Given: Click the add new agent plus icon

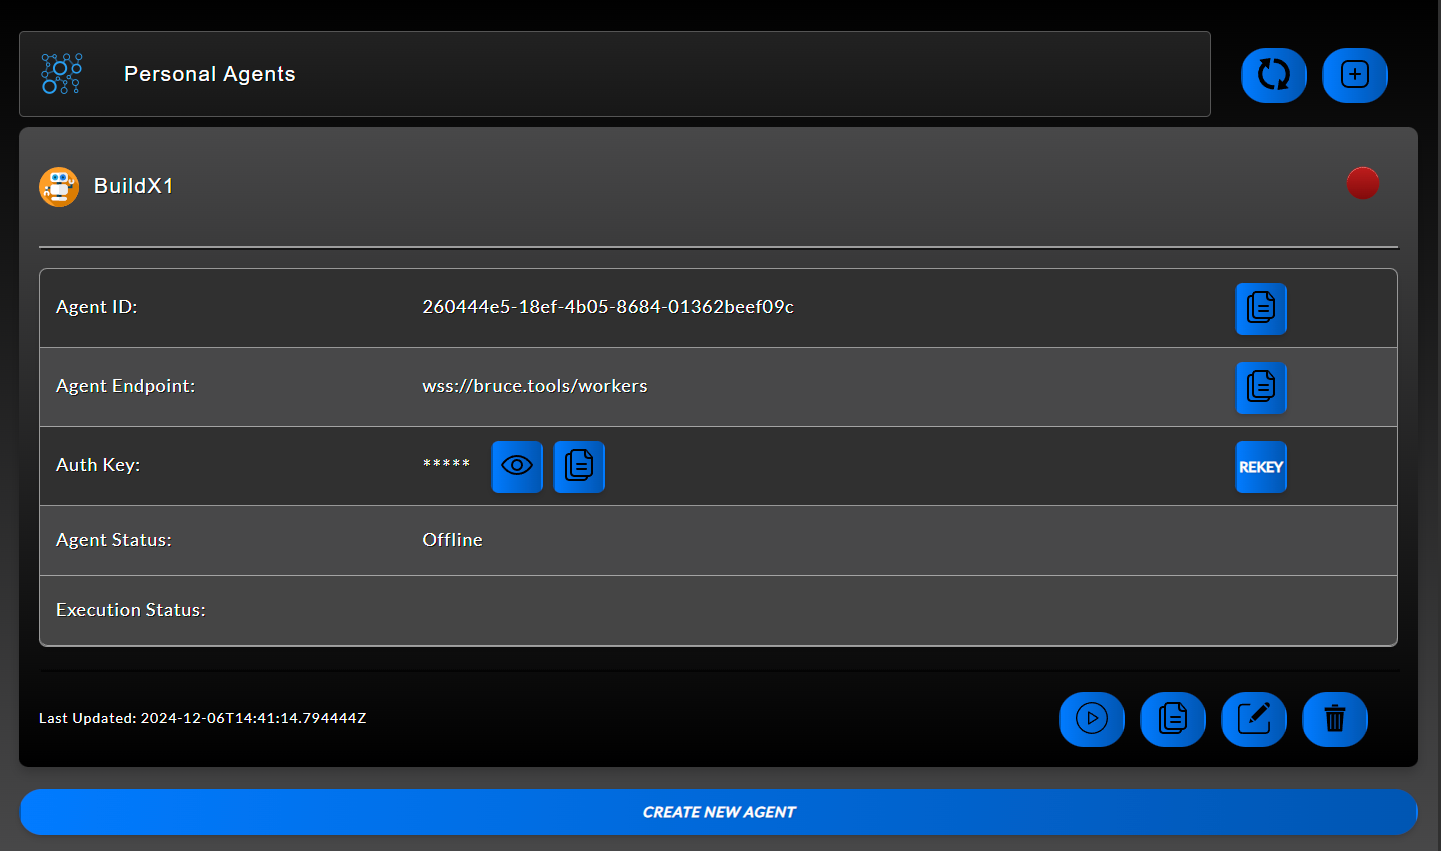Looking at the screenshot, I should pyautogui.click(x=1355, y=75).
